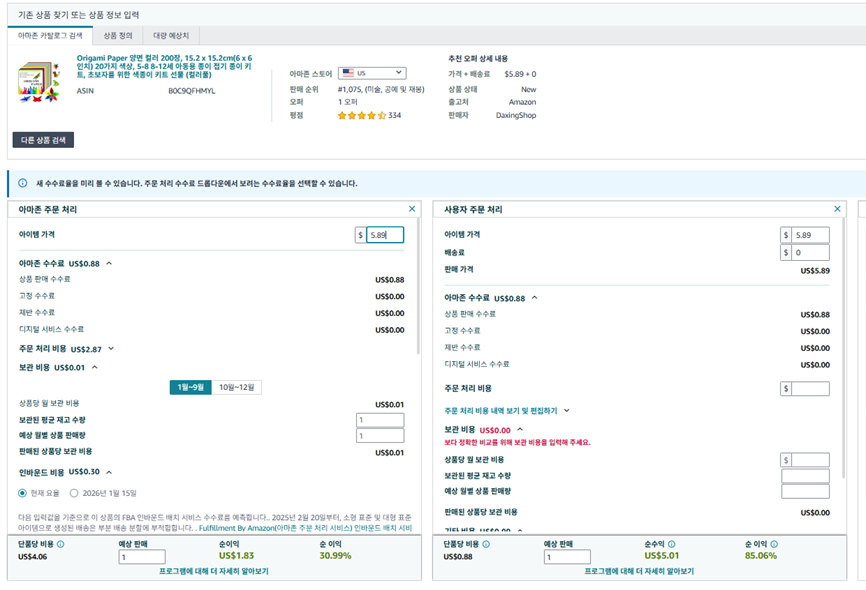Collapse left 아마존 수수료 US$0.88 section
866x590 pixels.
109,264
